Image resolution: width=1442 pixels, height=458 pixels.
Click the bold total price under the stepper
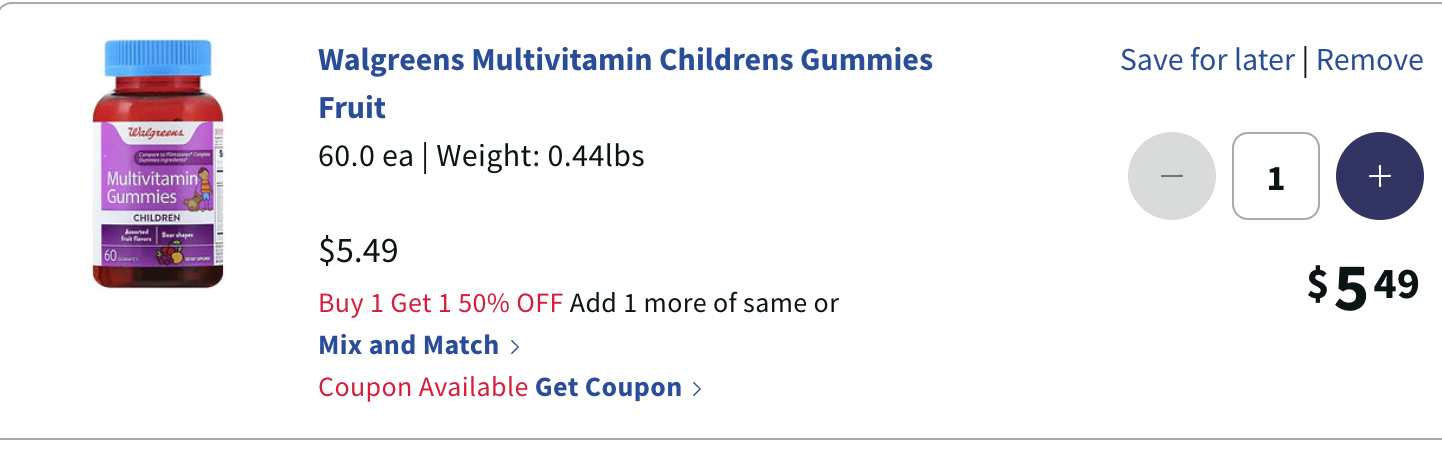pyautogui.click(x=1363, y=287)
